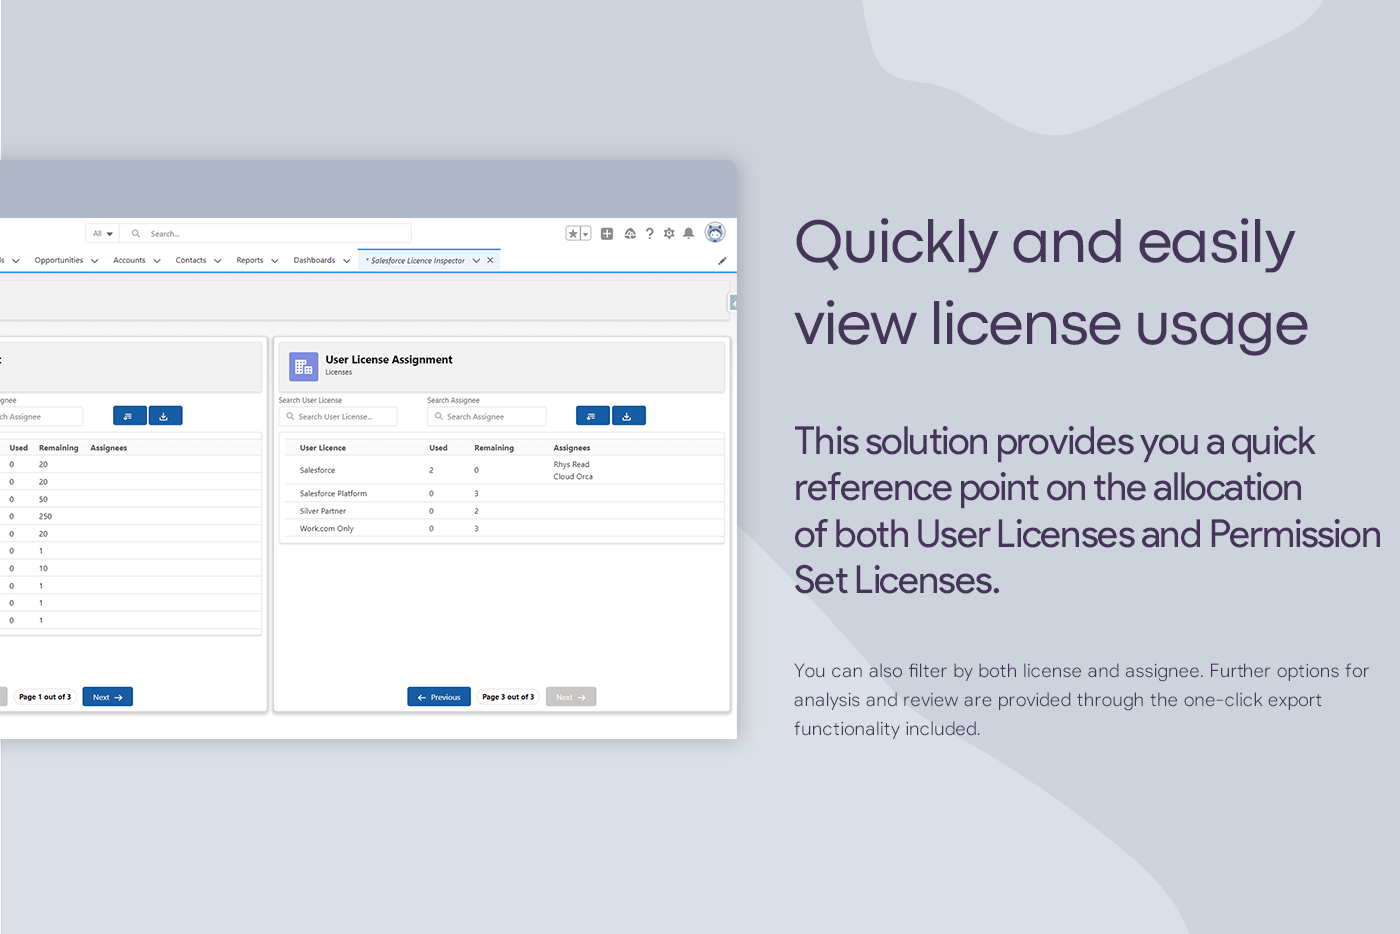The height and width of the screenshot is (934, 1400).
Task: Click the page edit pencil icon
Action: coord(722,260)
